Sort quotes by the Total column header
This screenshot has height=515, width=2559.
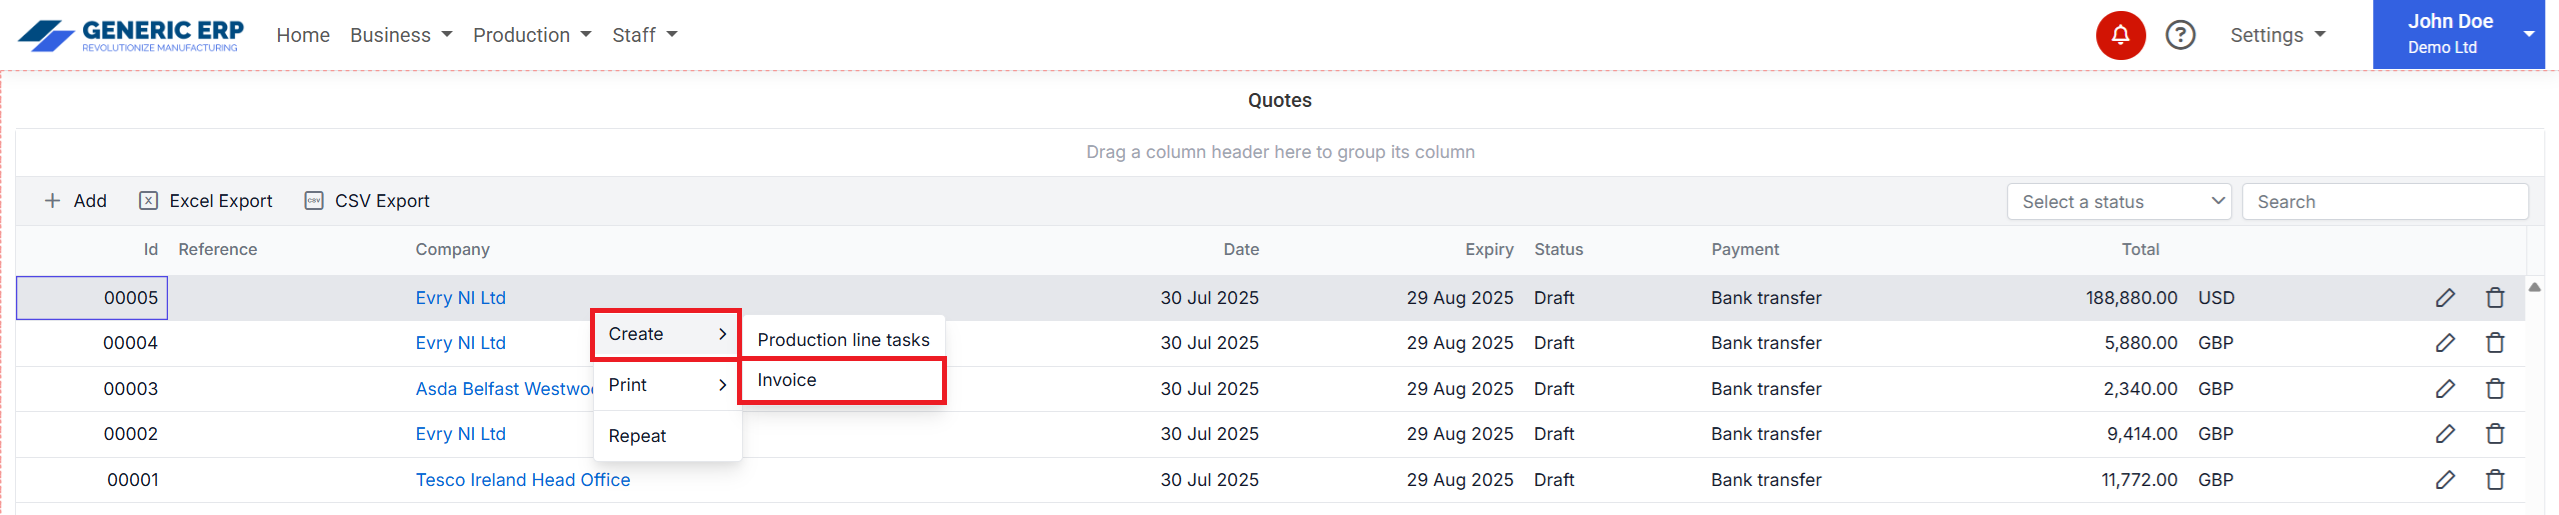pyautogui.click(x=2139, y=250)
